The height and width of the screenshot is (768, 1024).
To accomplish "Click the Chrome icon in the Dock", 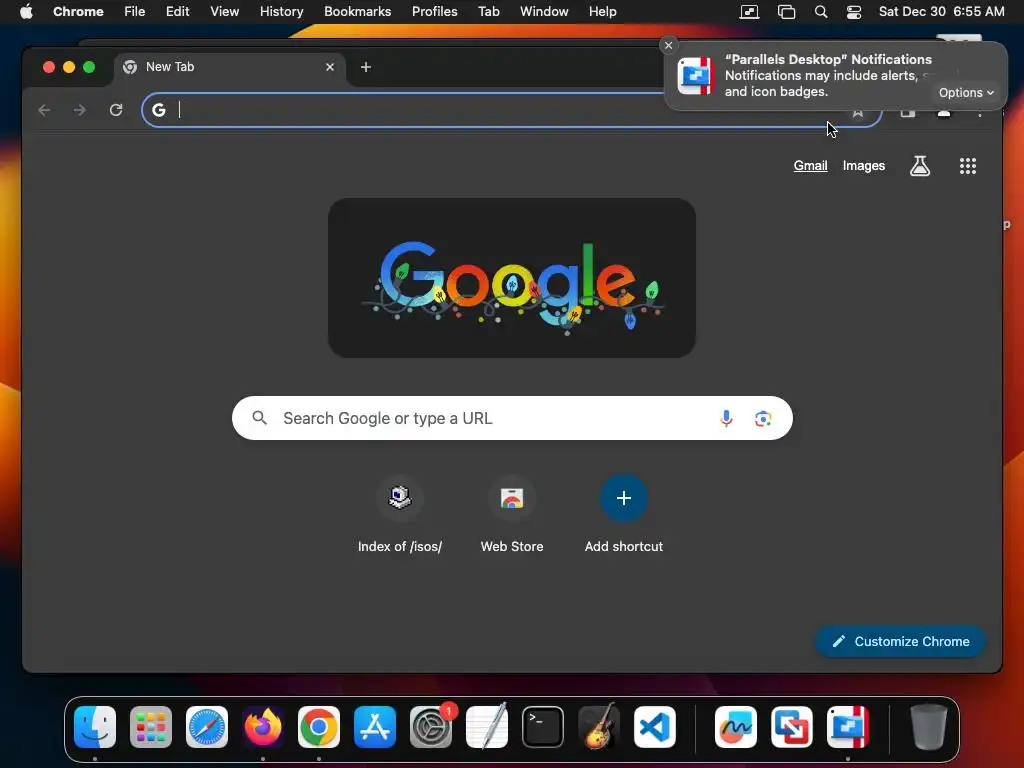I will pyautogui.click(x=319, y=727).
